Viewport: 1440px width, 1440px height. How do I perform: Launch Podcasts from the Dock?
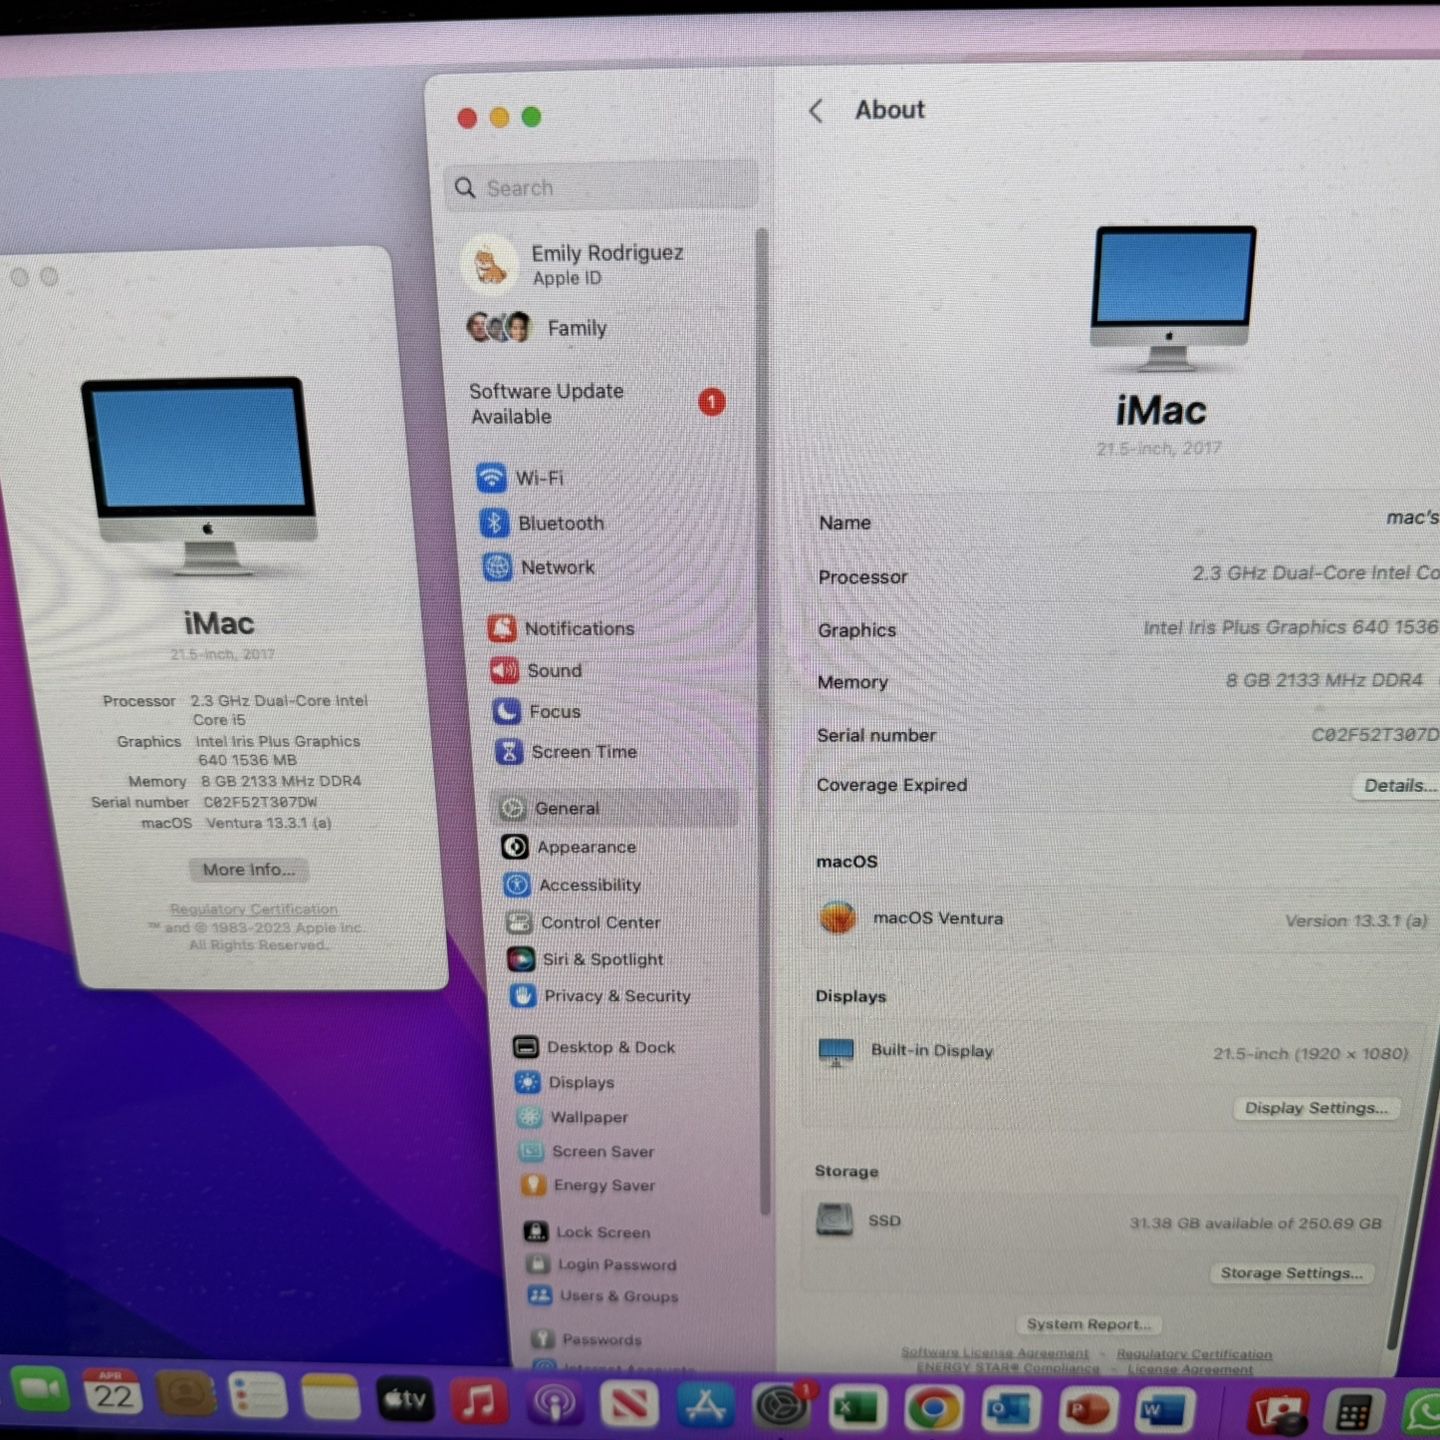(x=554, y=1402)
